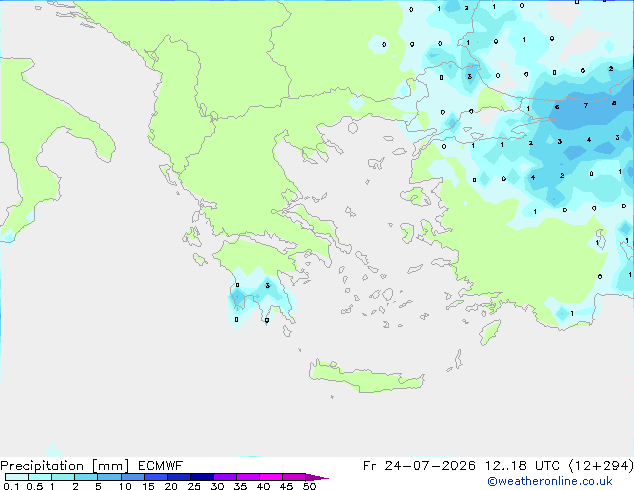The width and height of the screenshot is (634, 490).
Task: Click the 0.5–1 mm legend color swatch
Action: pos(40,477)
